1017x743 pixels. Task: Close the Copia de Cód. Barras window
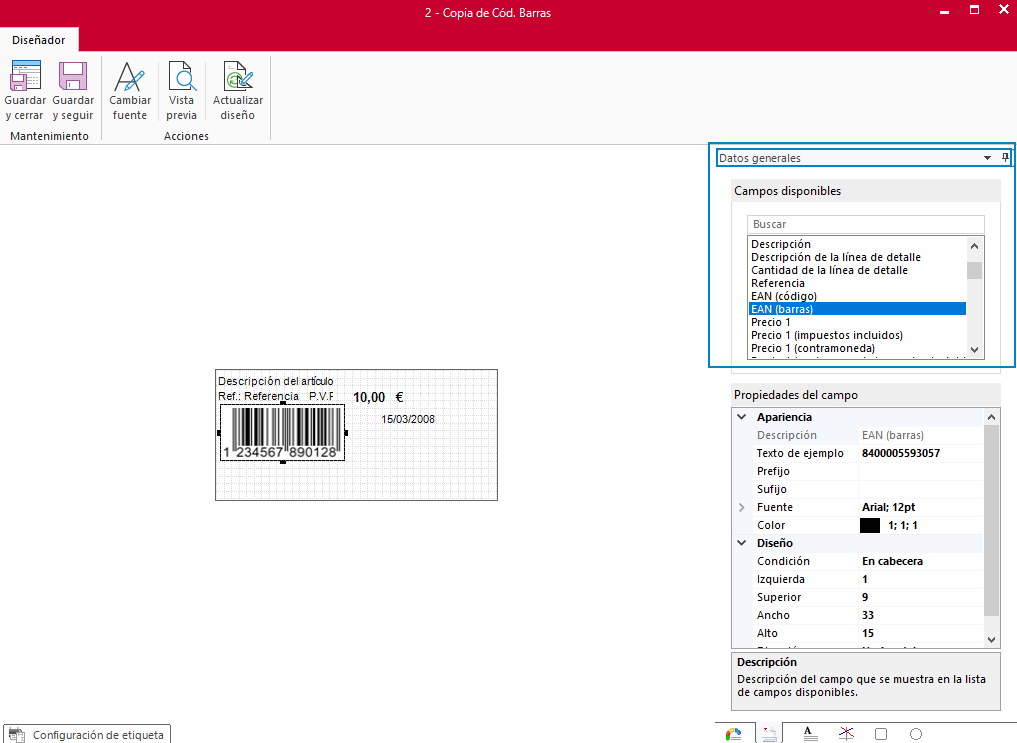1004,10
